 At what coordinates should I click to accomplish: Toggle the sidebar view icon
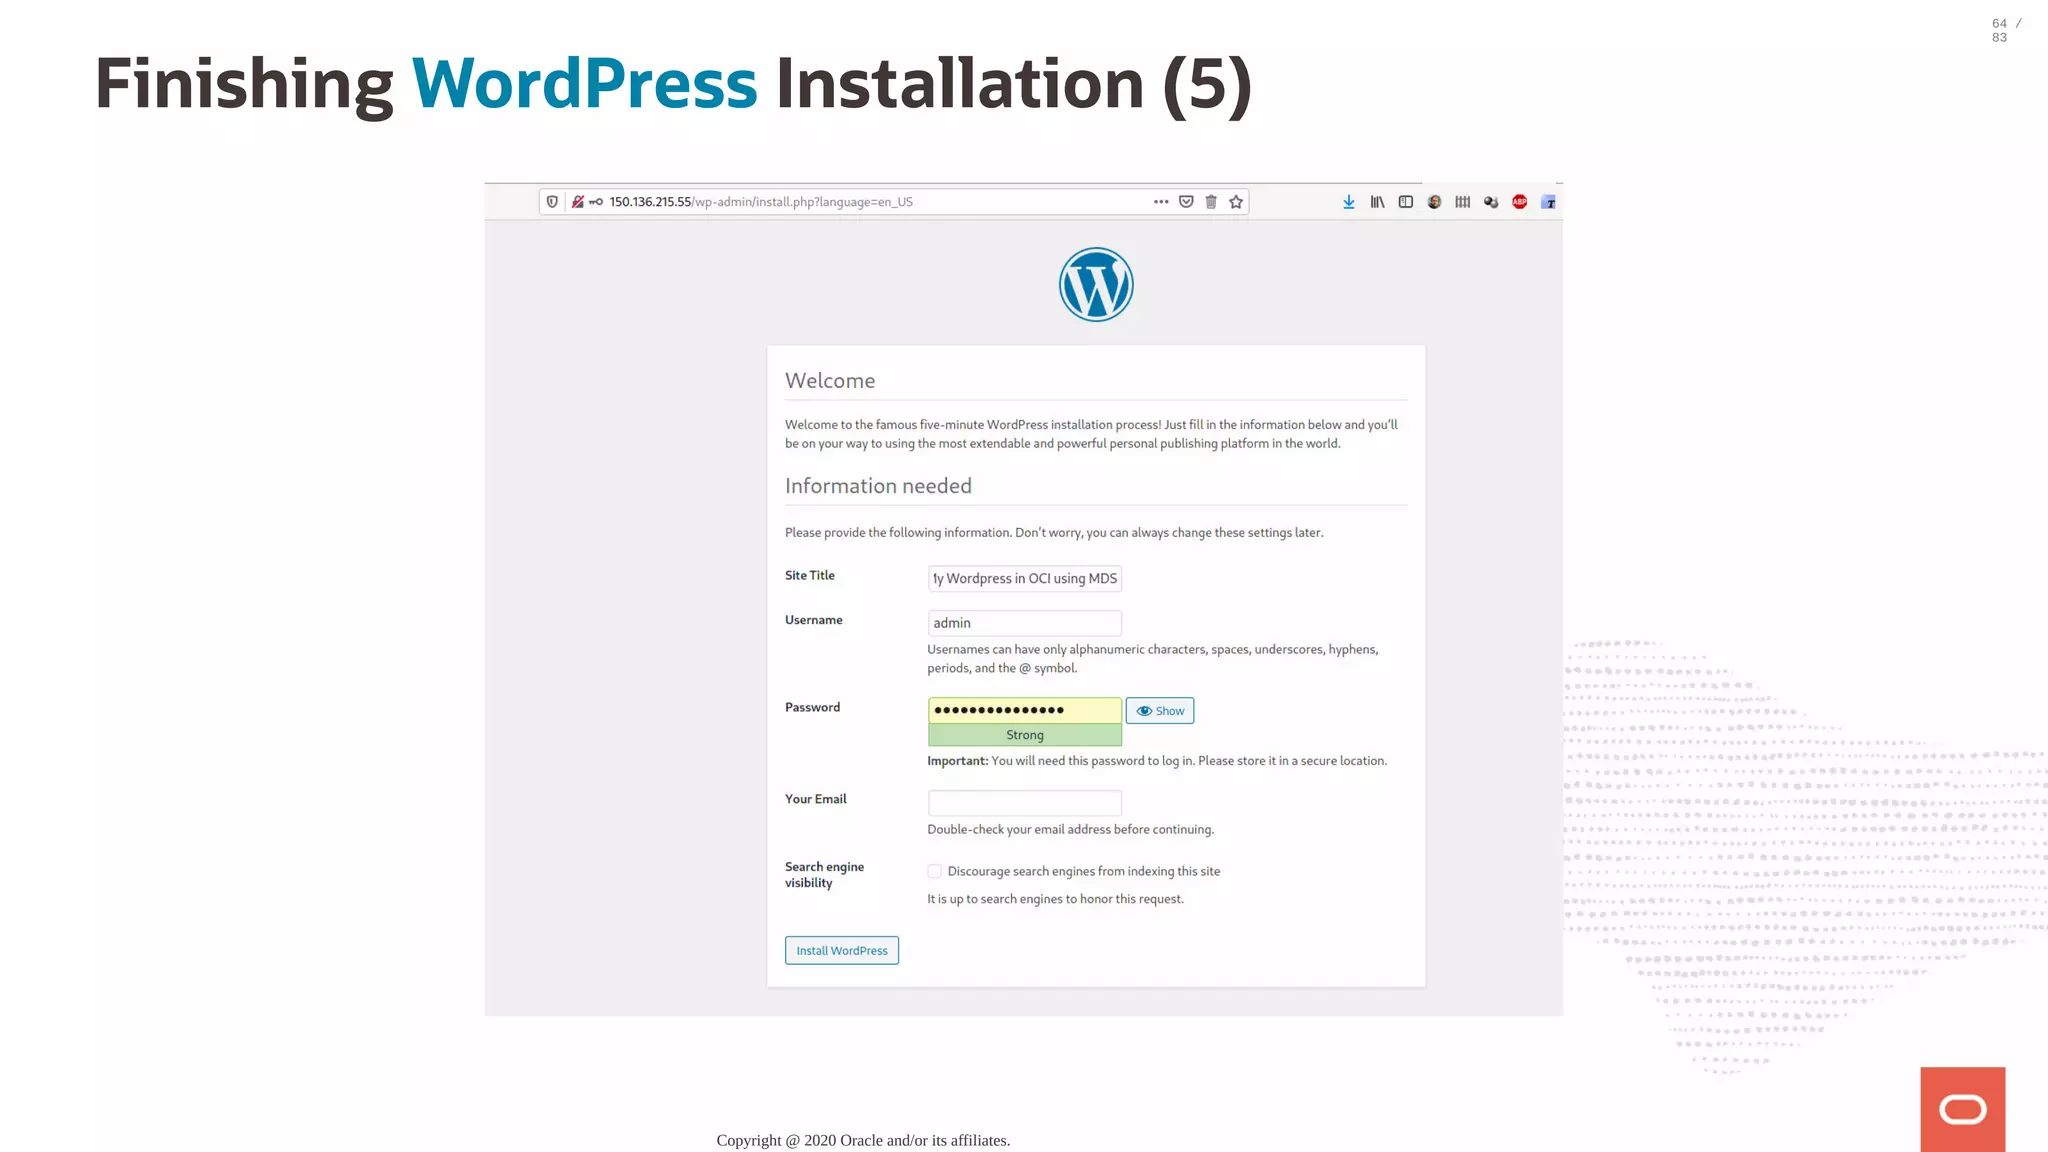click(x=1405, y=202)
